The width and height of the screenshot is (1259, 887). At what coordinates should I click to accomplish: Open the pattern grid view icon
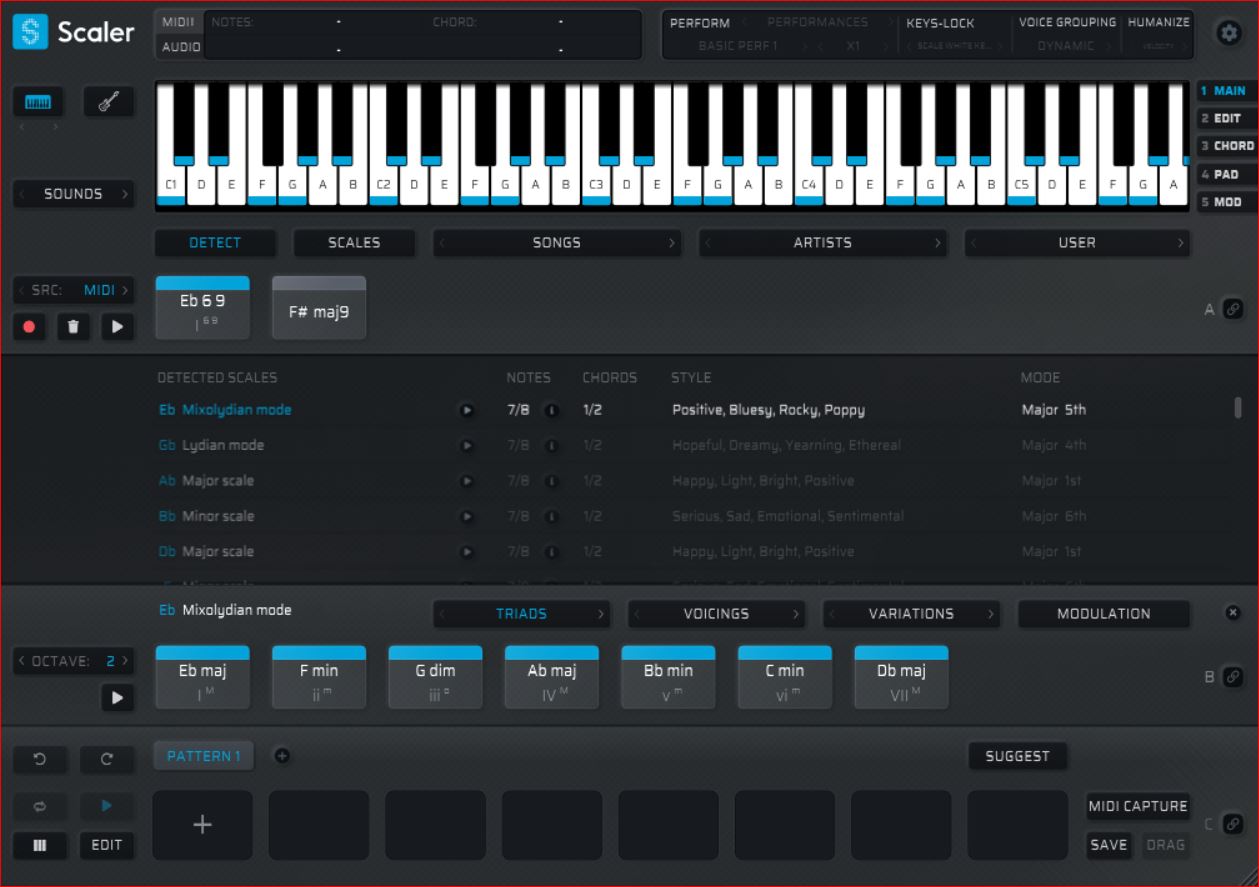click(39, 845)
